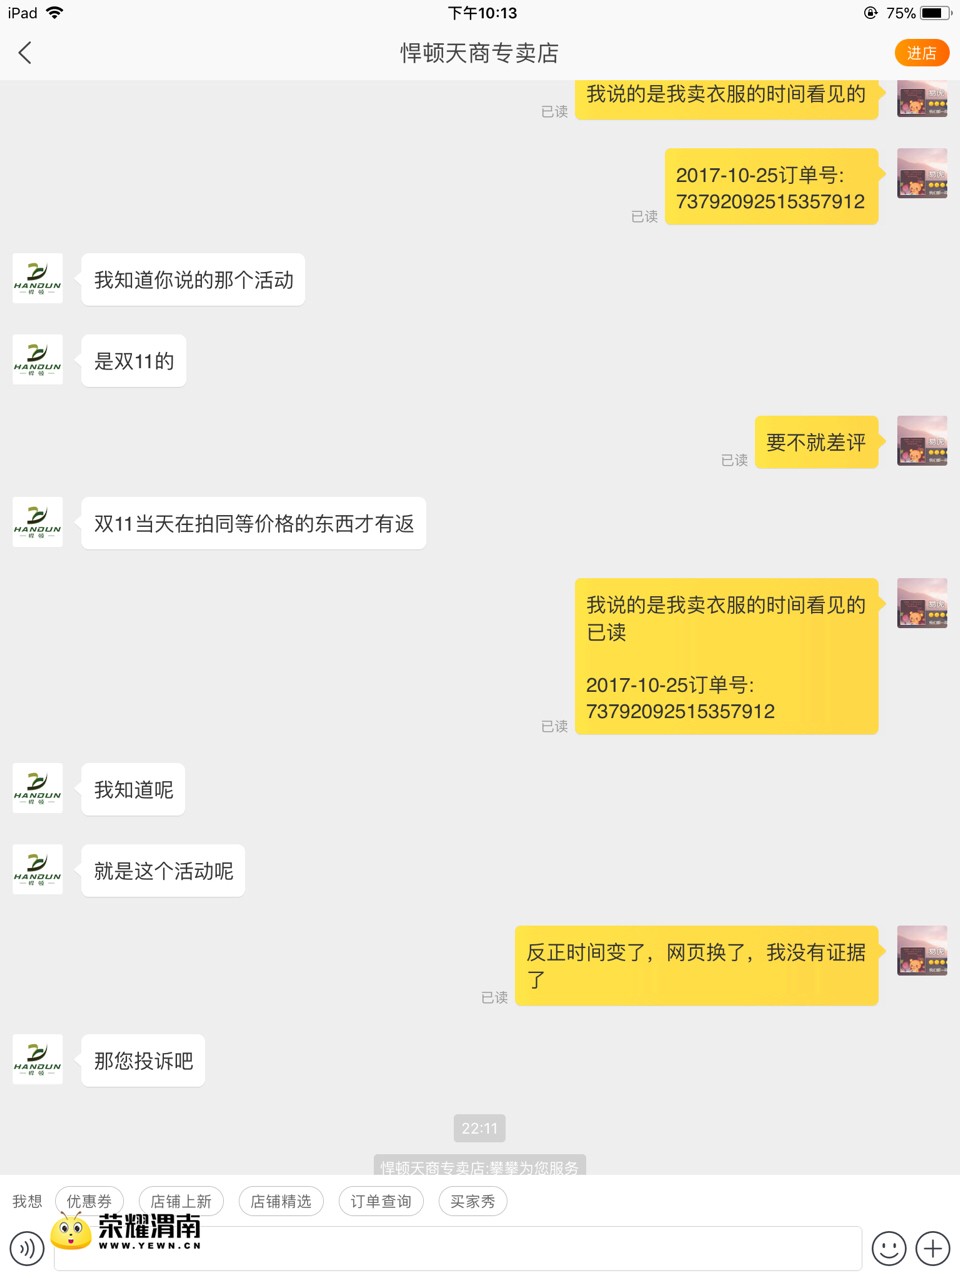
Task: Tap the 进店 enter store button
Action: point(921,53)
